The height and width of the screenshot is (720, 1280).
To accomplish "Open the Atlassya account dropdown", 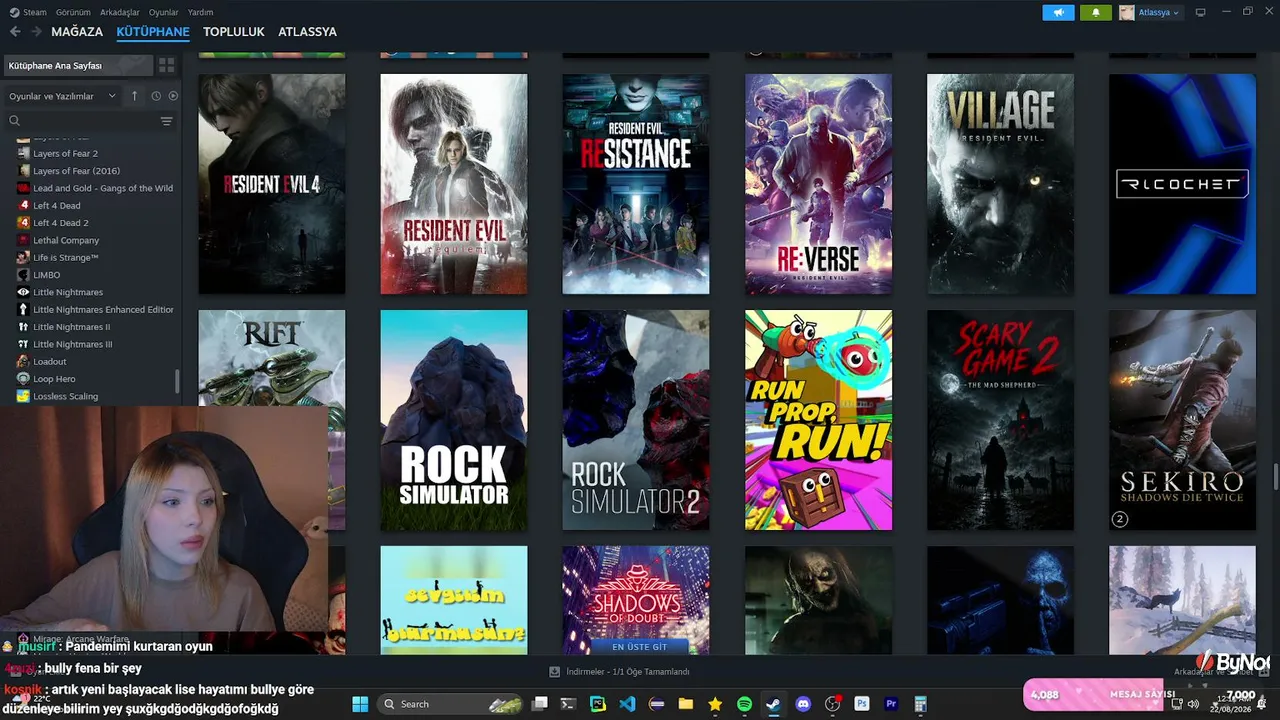I will pyautogui.click(x=1149, y=13).
